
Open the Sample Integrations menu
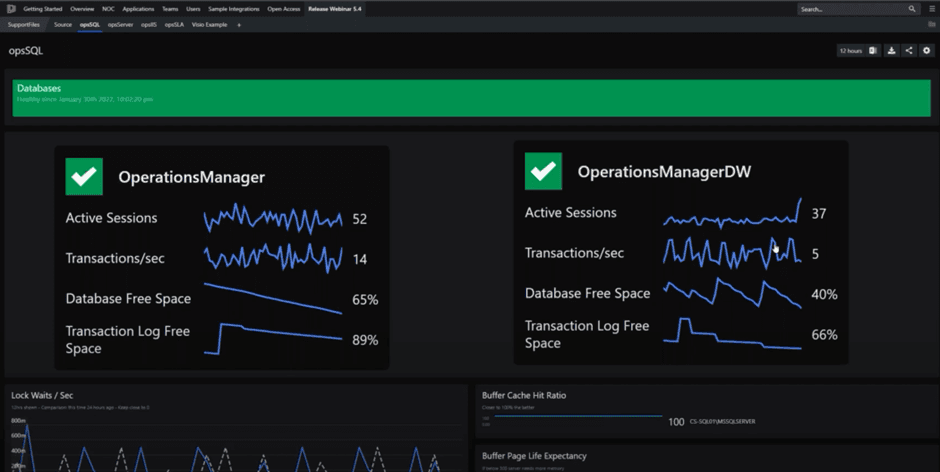pyautogui.click(x=234, y=9)
